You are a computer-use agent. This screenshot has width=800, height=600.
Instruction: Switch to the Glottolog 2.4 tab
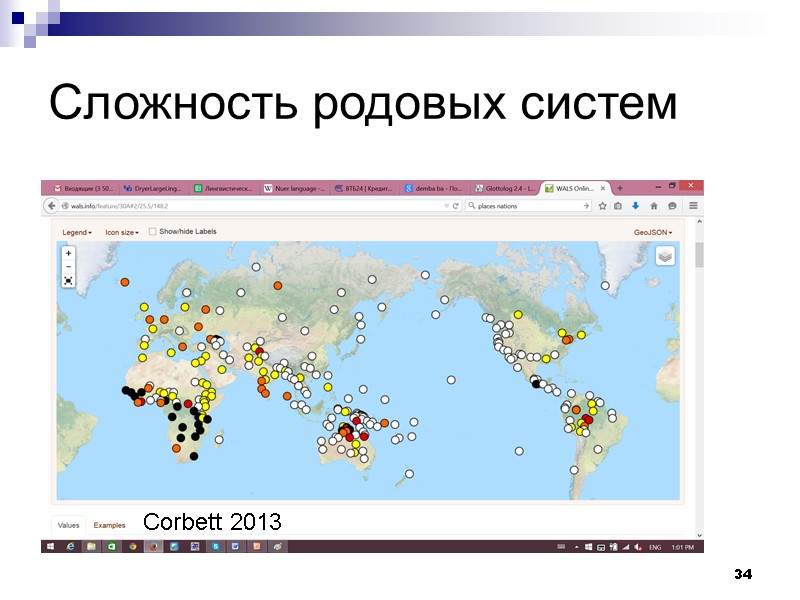click(x=505, y=188)
